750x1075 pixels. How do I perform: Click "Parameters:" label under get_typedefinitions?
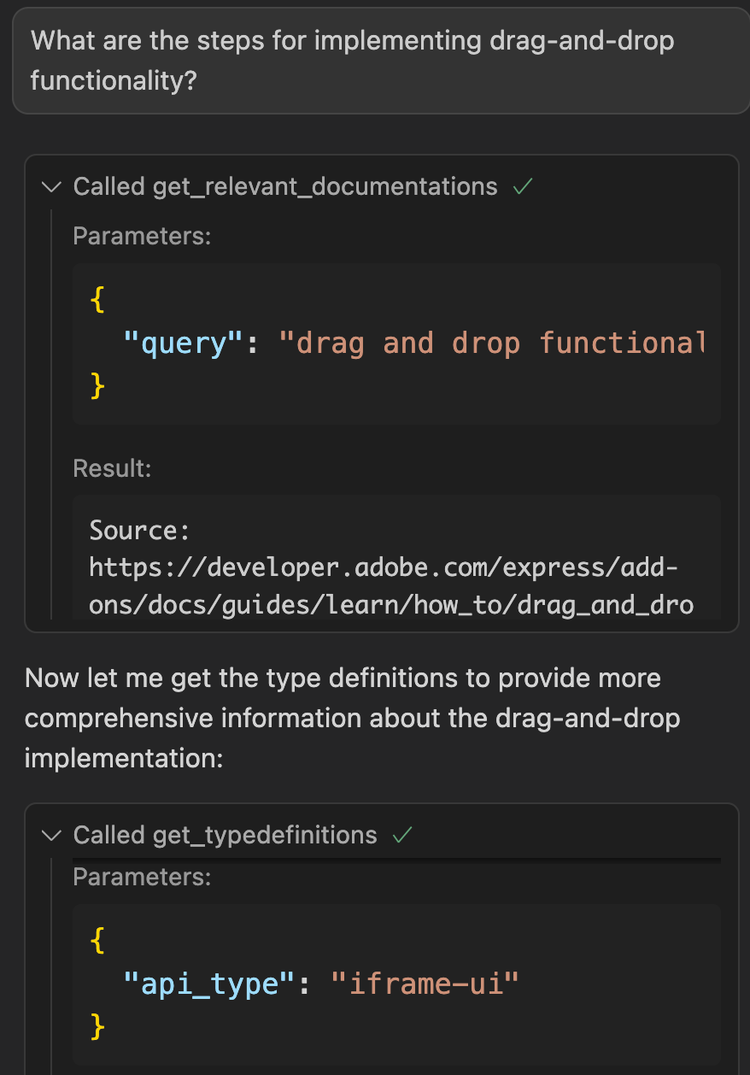(142, 878)
